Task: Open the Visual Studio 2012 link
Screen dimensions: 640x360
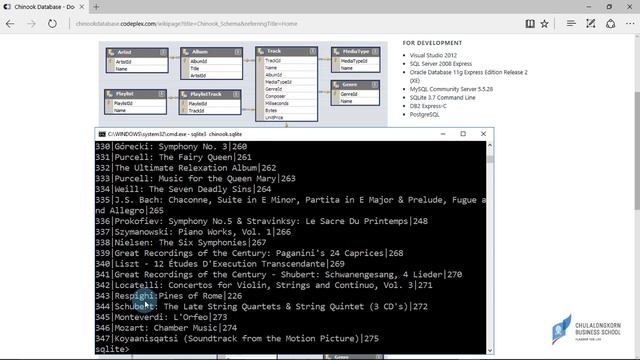Action: pos(433,55)
